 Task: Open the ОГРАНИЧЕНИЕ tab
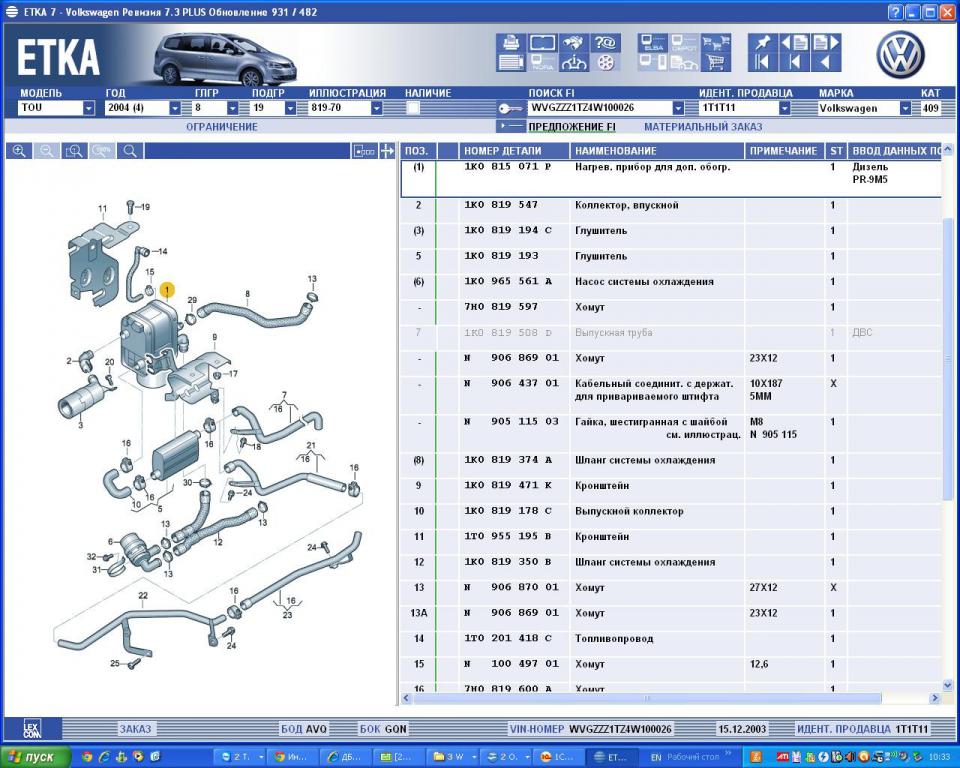(222, 127)
